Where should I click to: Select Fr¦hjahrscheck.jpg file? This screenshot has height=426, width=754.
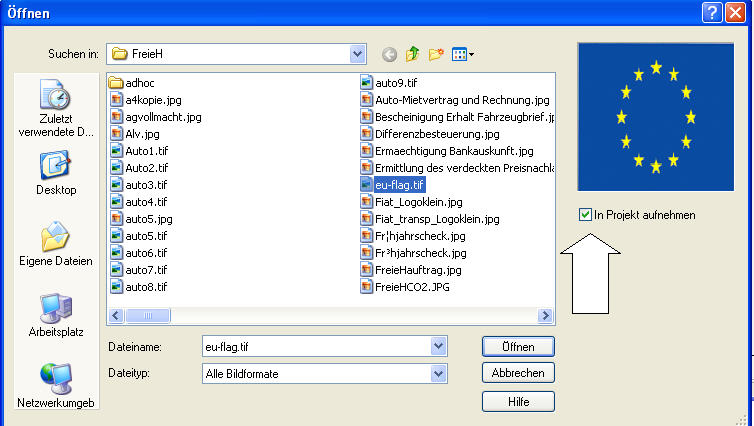click(x=413, y=236)
